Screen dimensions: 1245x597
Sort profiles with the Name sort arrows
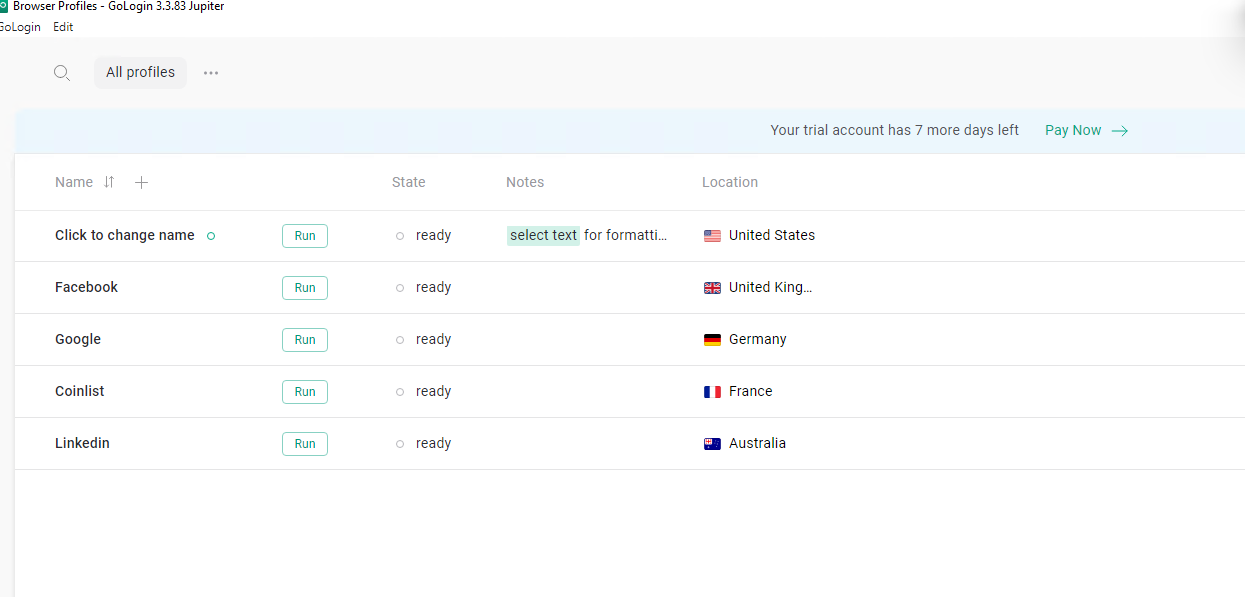[109, 182]
